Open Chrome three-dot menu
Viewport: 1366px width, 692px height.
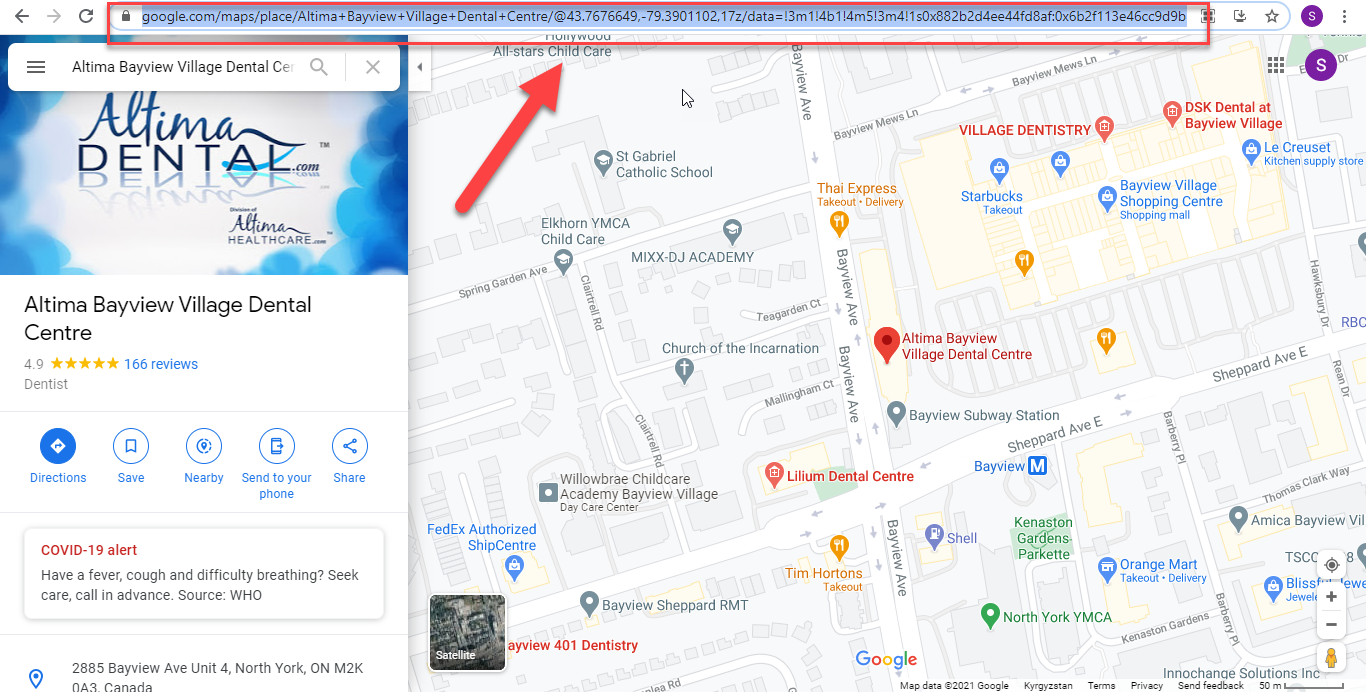point(1345,16)
